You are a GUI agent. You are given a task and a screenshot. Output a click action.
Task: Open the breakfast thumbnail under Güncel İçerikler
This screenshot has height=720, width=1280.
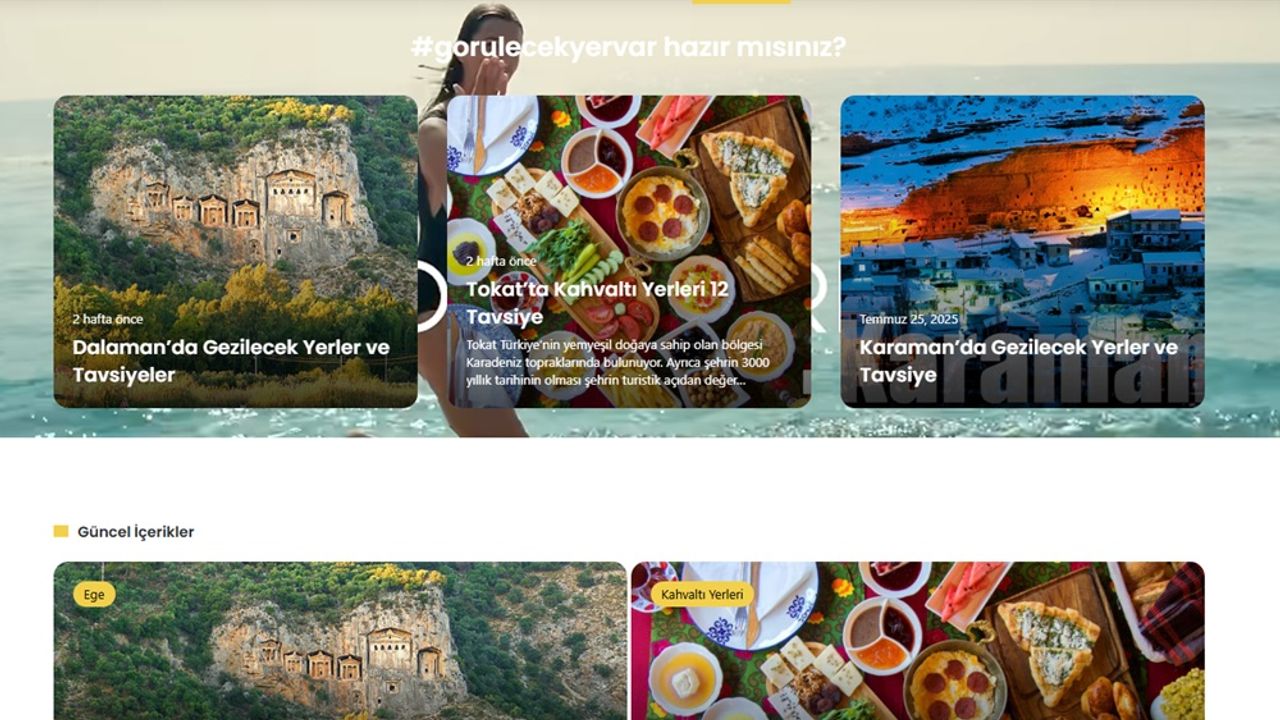tap(918, 641)
